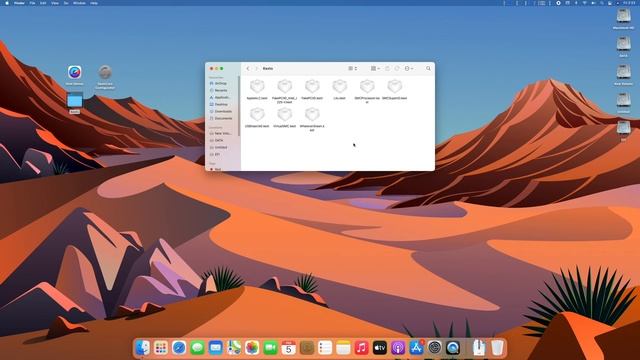
Task: Go forward in Finder window
Action: 256,69
